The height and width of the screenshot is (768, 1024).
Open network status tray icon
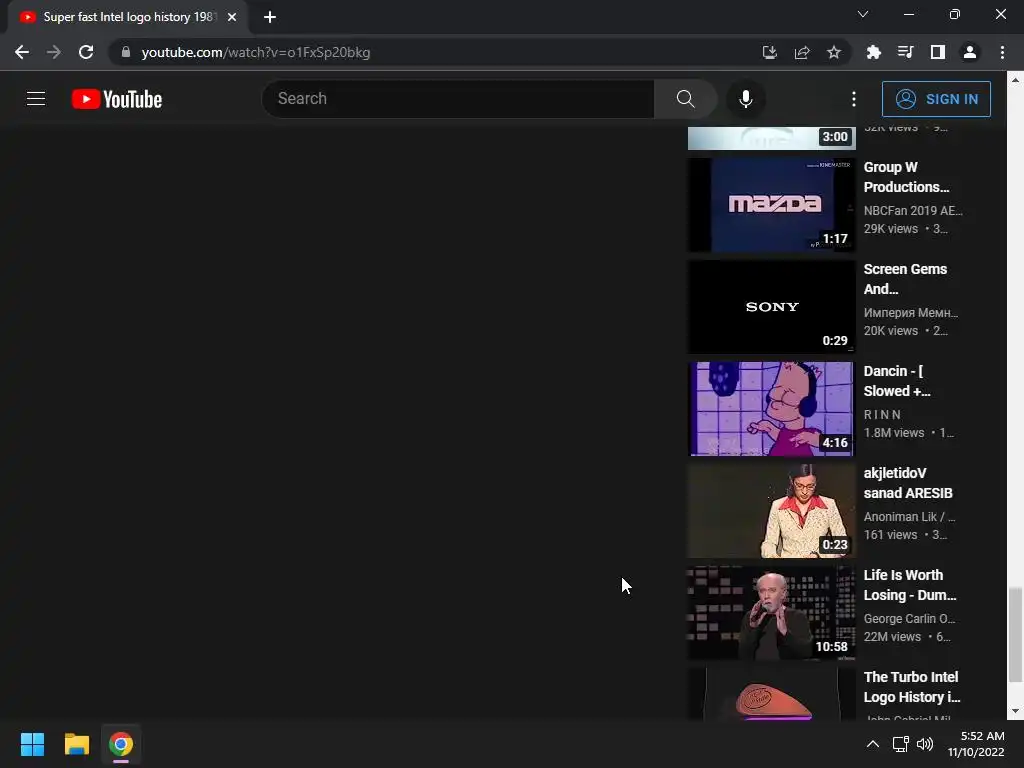pos(901,744)
